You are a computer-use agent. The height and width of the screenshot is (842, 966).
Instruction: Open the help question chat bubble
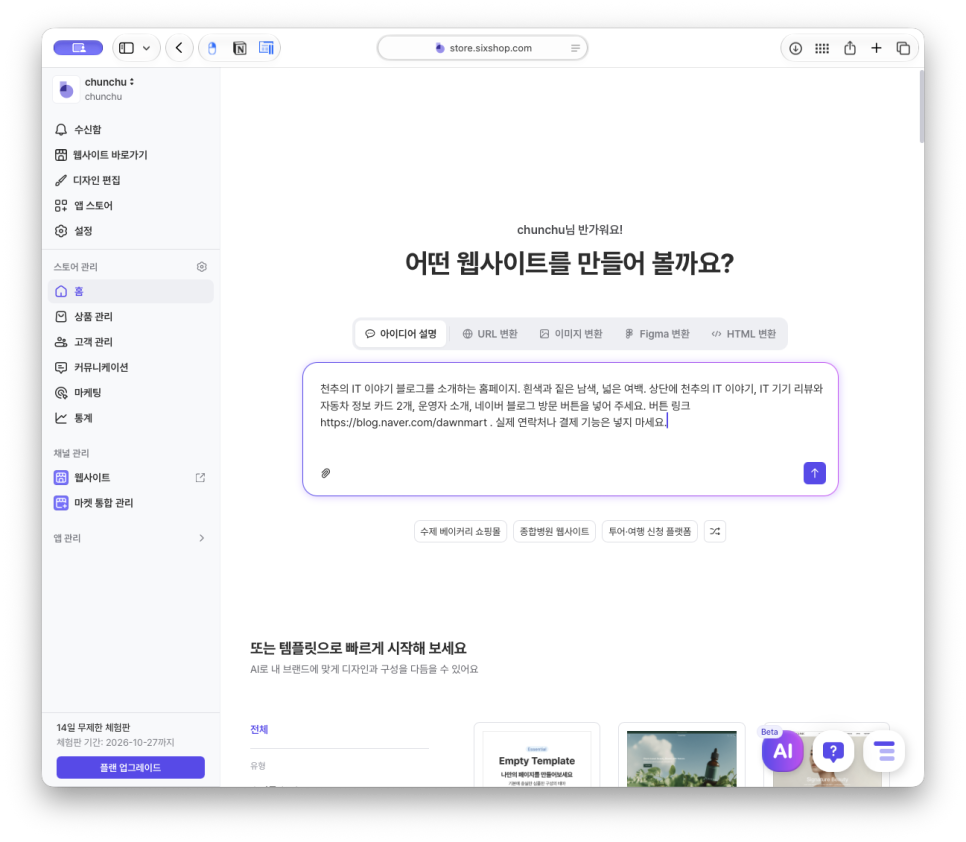tap(833, 751)
